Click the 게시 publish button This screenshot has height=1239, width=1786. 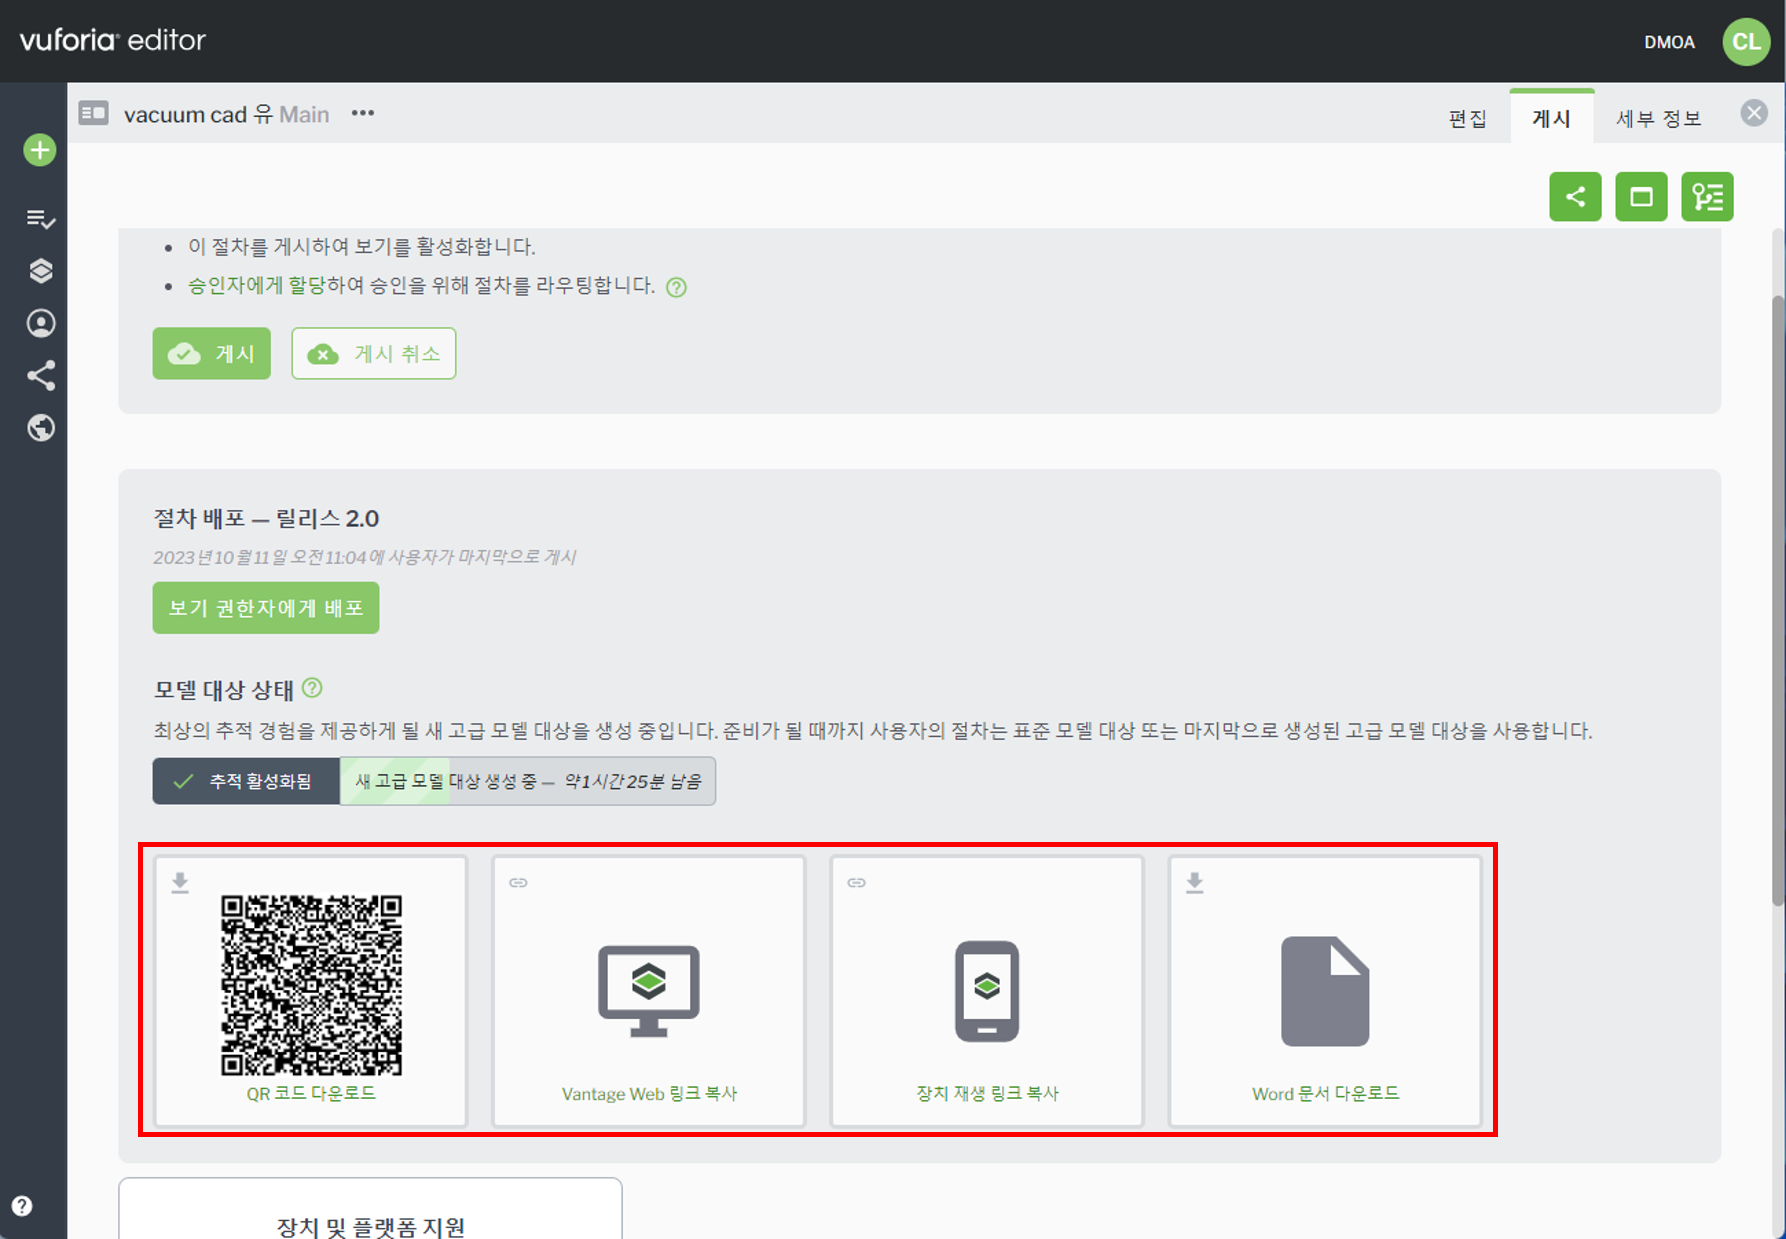[211, 354]
